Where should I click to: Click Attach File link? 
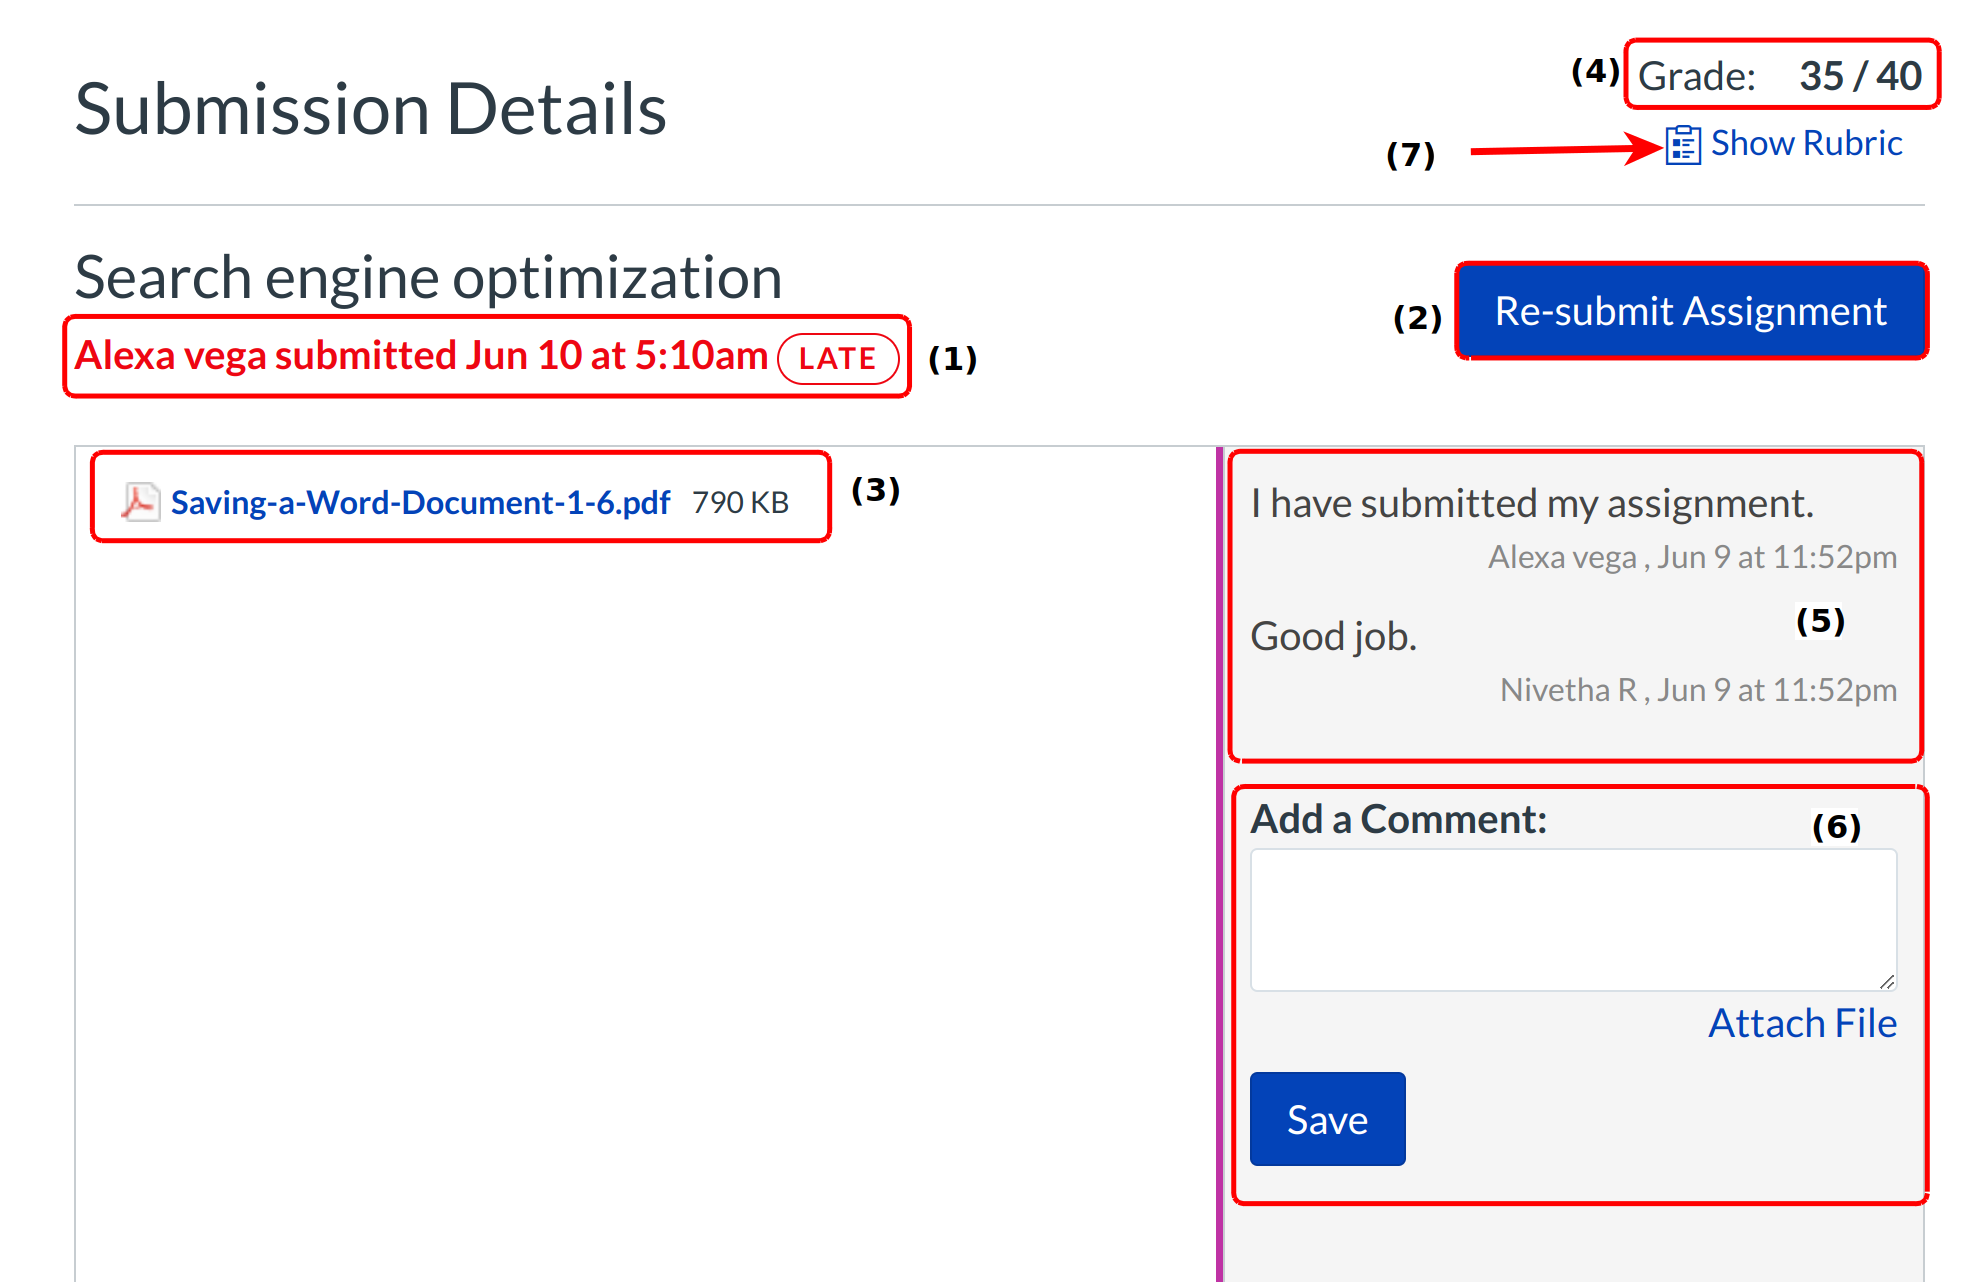[1802, 1023]
